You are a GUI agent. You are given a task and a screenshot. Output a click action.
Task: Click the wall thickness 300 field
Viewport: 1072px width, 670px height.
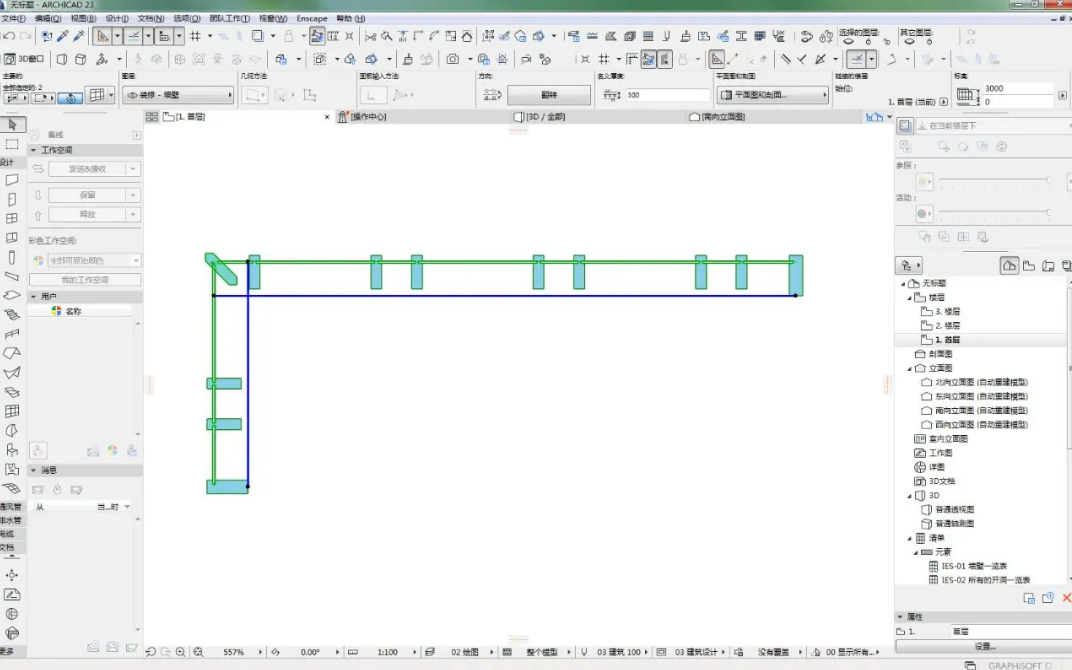[x=667, y=95]
